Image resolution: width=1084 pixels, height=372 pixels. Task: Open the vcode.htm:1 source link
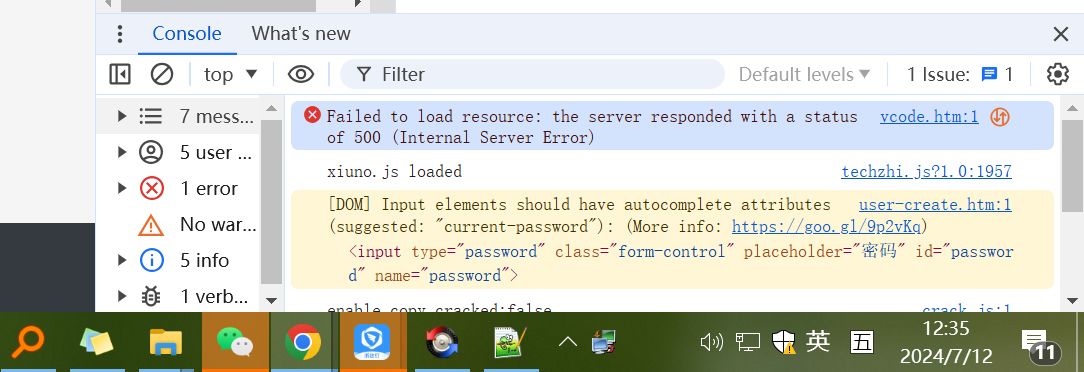click(929, 116)
